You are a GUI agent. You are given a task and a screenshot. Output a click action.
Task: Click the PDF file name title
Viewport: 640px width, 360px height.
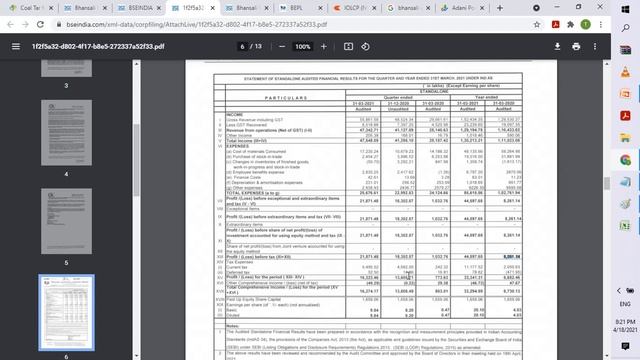[98, 47]
